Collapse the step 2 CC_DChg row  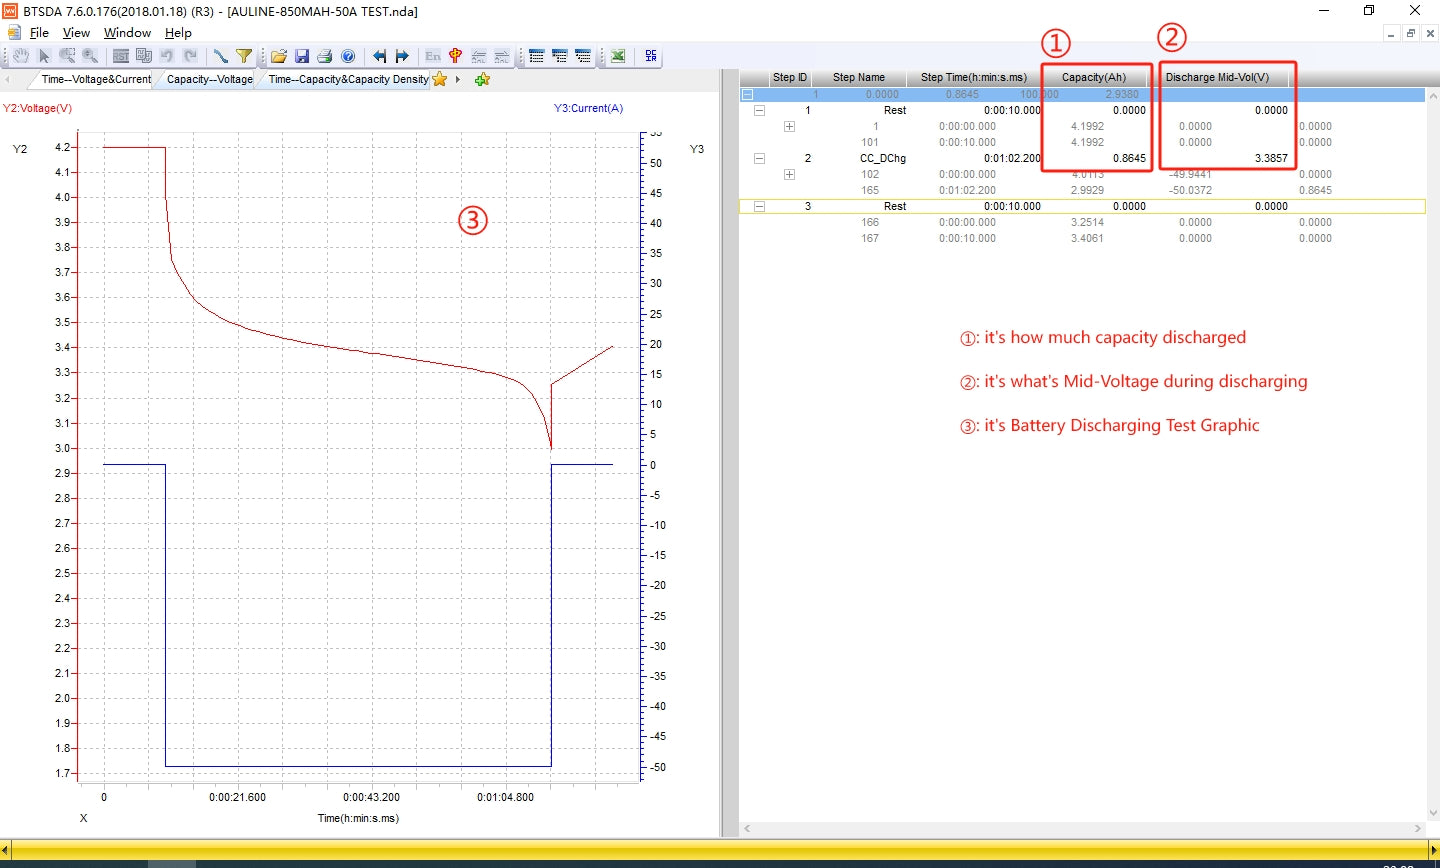click(x=759, y=158)
